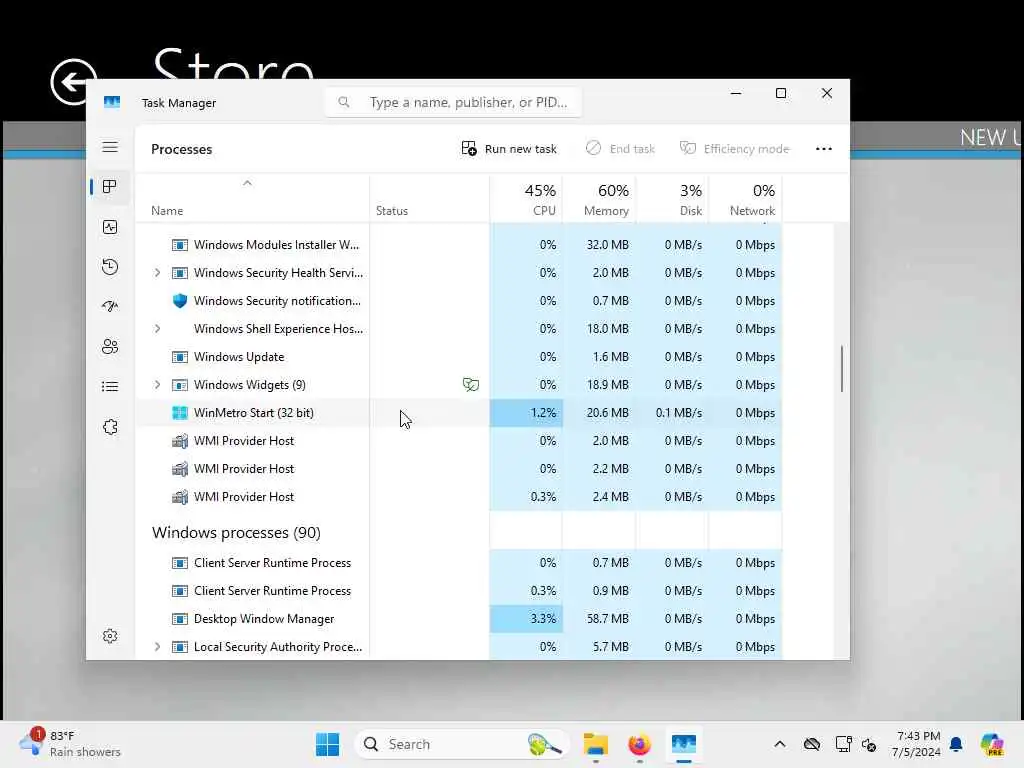Screen dimensions: 1024x768
Task: Show hidden system tray icons chevron
Action: (x=780, y=744)
